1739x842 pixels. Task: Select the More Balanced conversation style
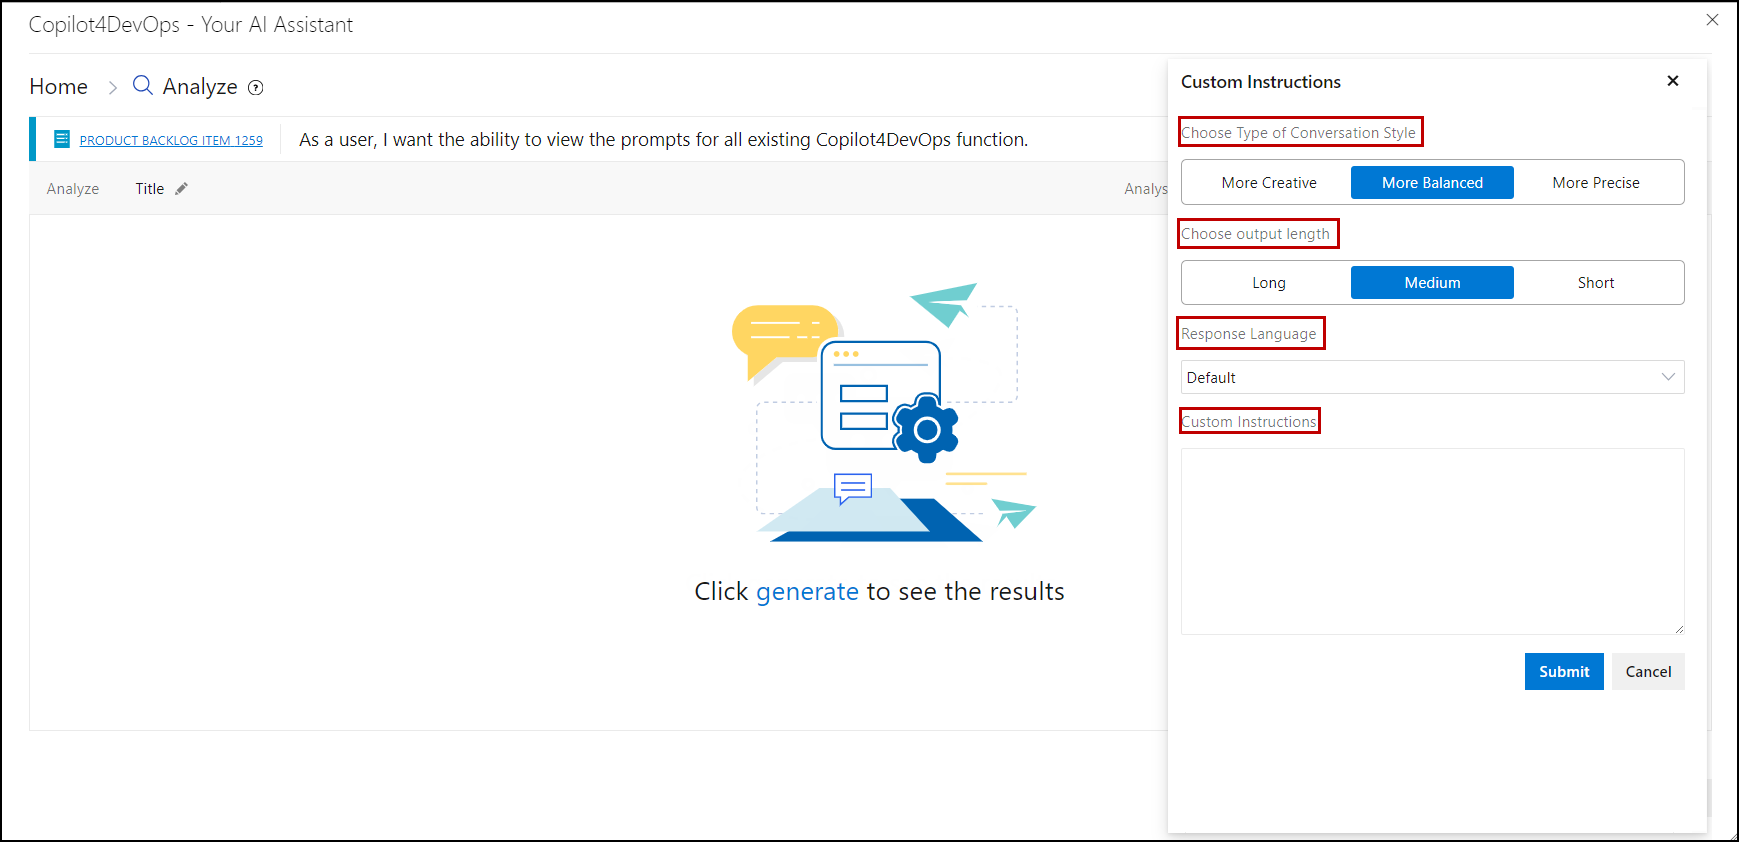pyautogui.click(x=1432, y=183)
